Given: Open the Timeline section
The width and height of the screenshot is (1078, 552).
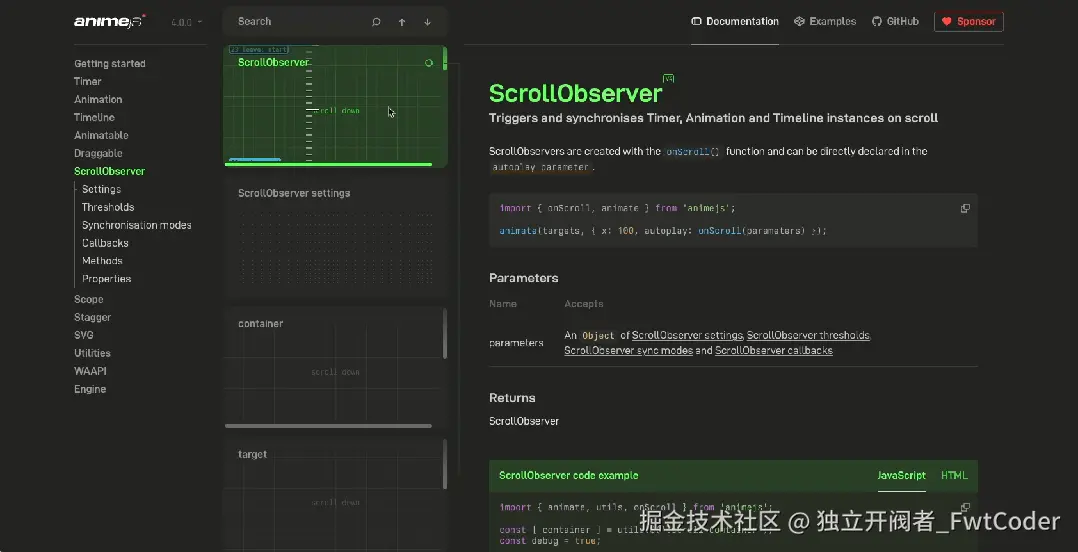Looking at the screenshot, I should pyautogui.click(x=94, y=117).
